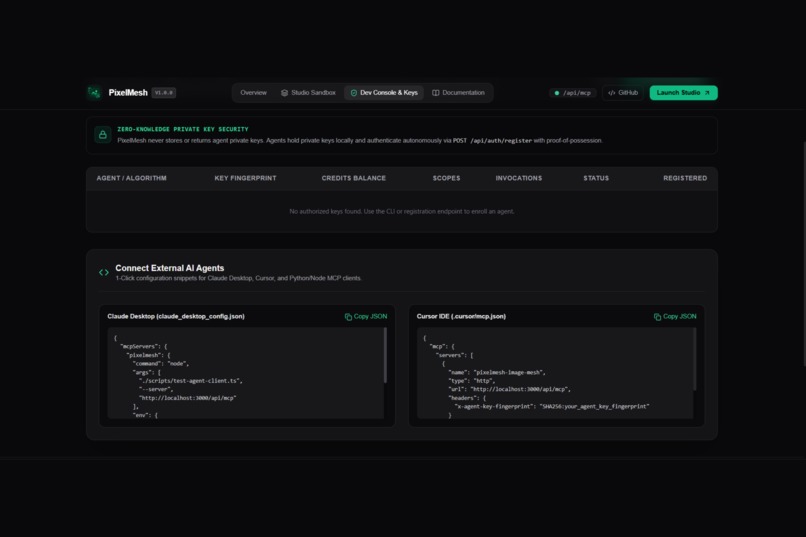
Task: Click the 1-Click configuration snippets subtitle
Action: pos(239,278)
